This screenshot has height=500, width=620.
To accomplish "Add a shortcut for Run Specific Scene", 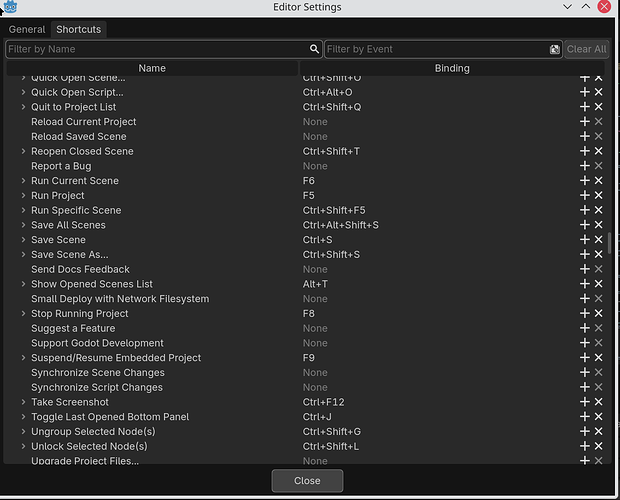I will tap(584, 210).
